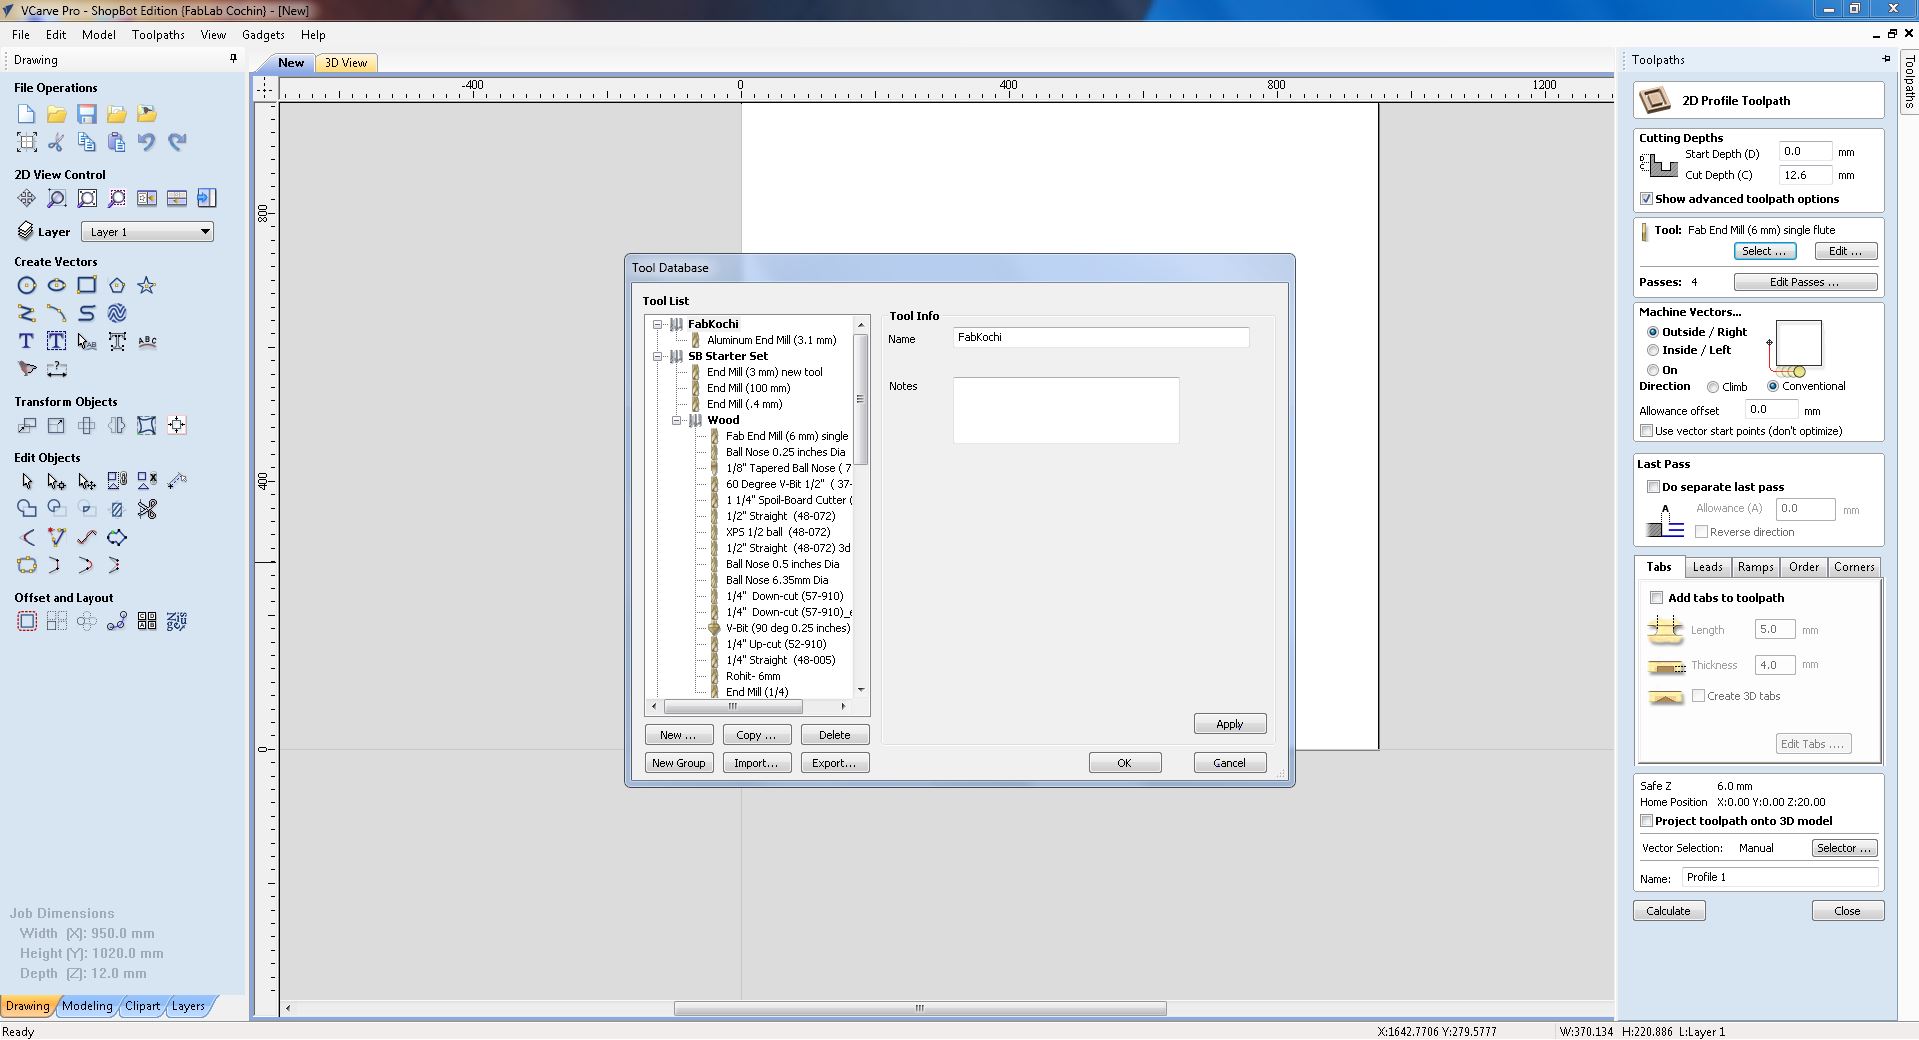This screenshot has height=1040, width=1919.
Task: Click the Cut Depth (C) field
Action: pos(1805,175)
